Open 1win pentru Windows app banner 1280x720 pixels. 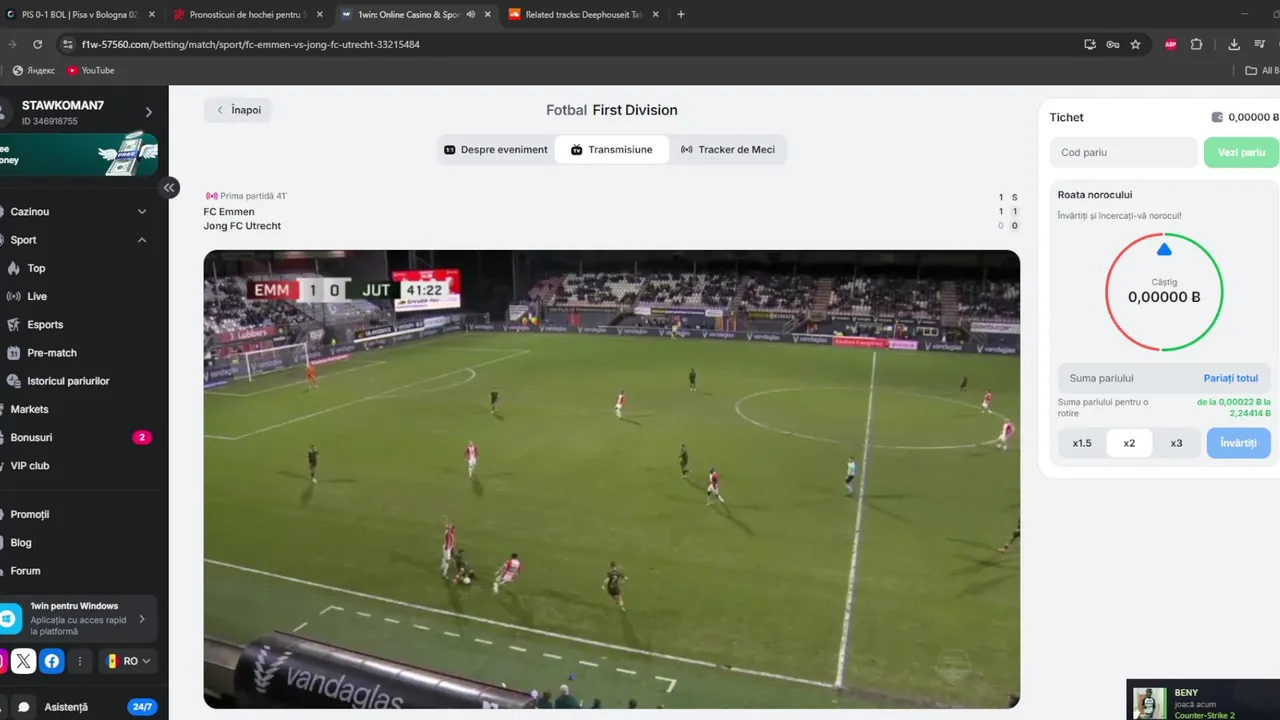click(x=79, y=619)
